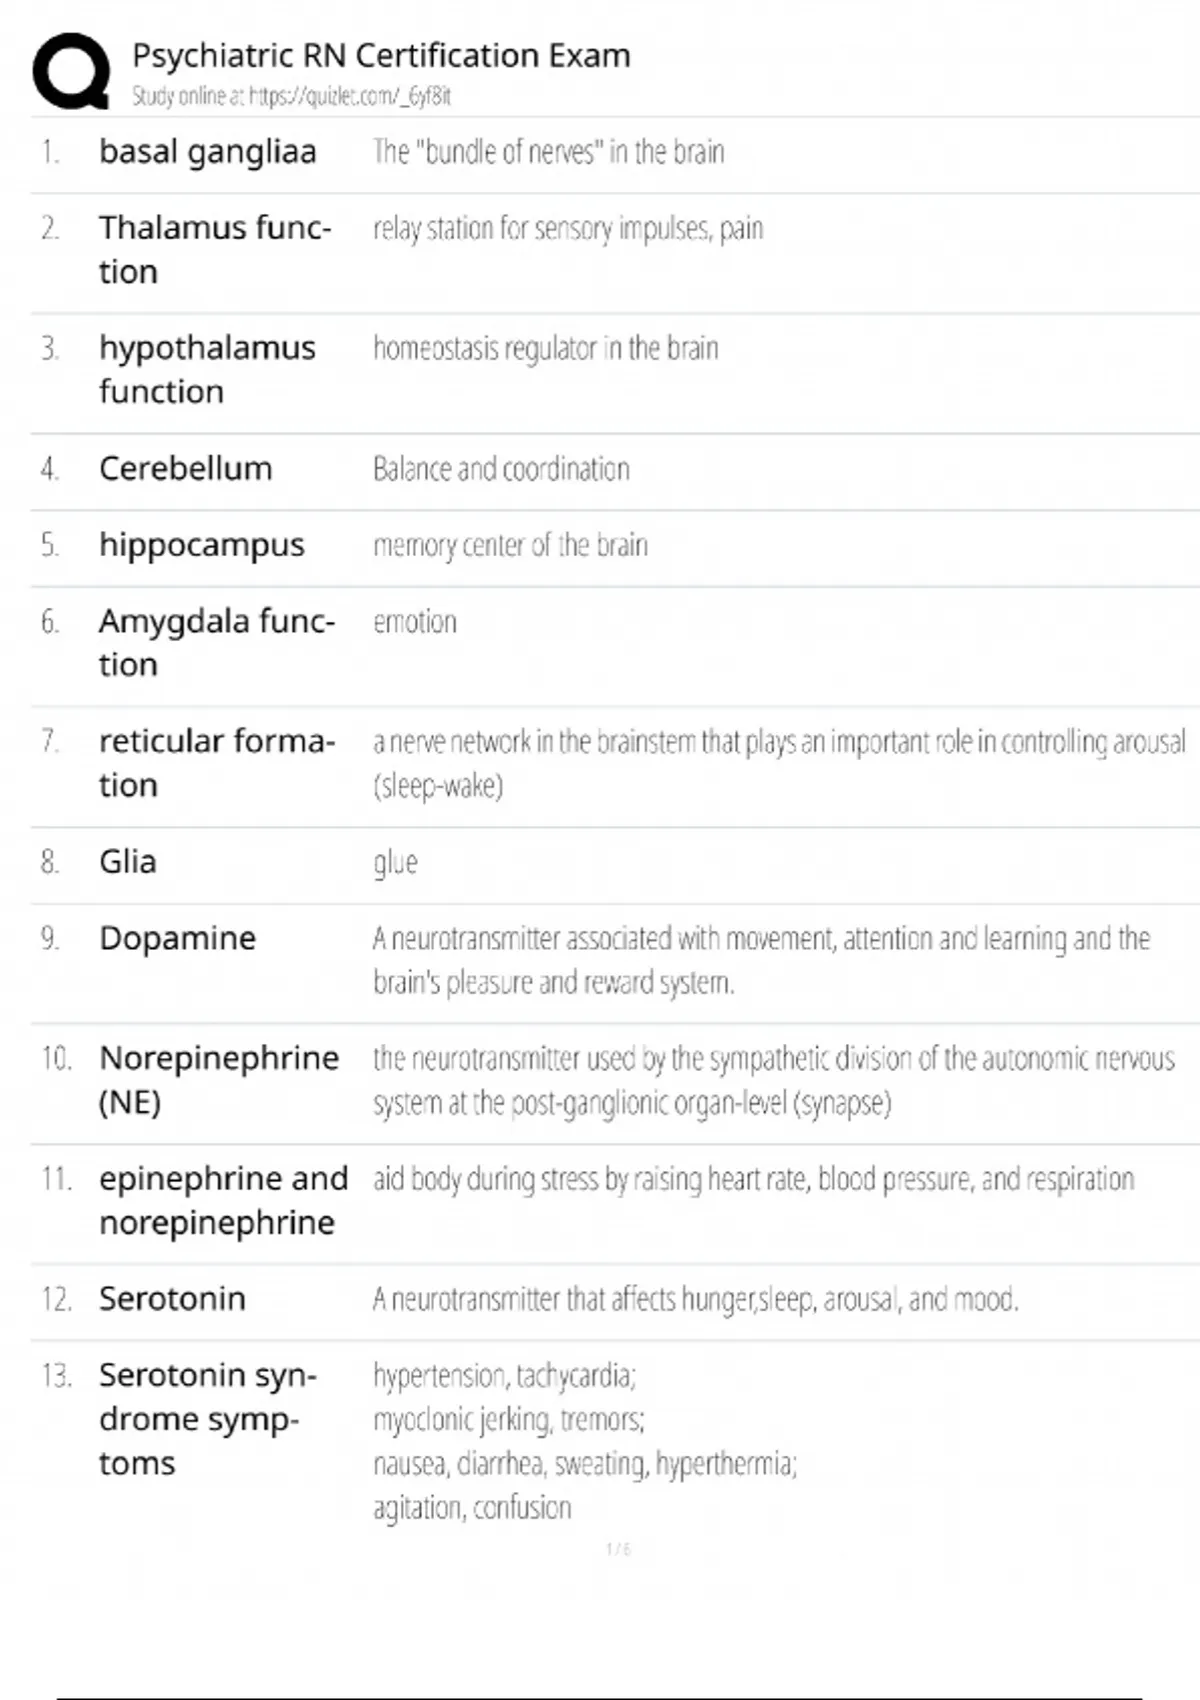Select the Serotonin syndrome symptoms term
The image size is (1200, 1700).
207,1418
